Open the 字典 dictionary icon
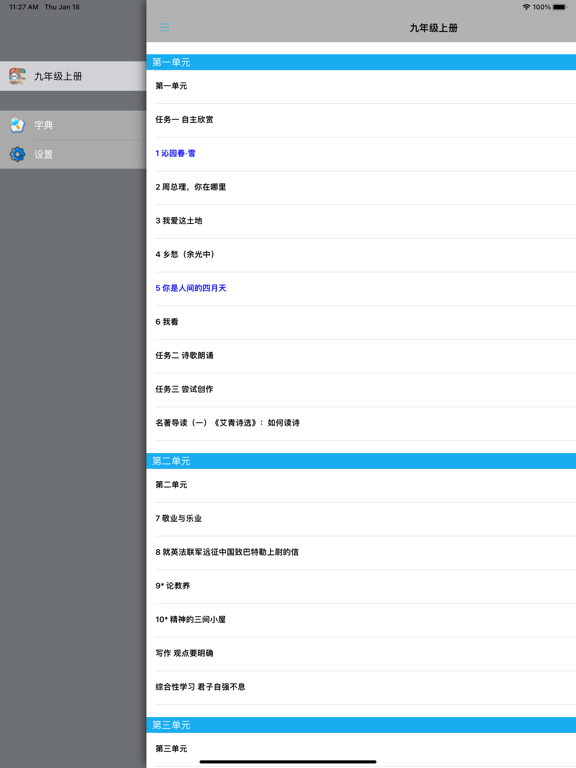This screenshot has height=768, width=576. coord(18,125)
